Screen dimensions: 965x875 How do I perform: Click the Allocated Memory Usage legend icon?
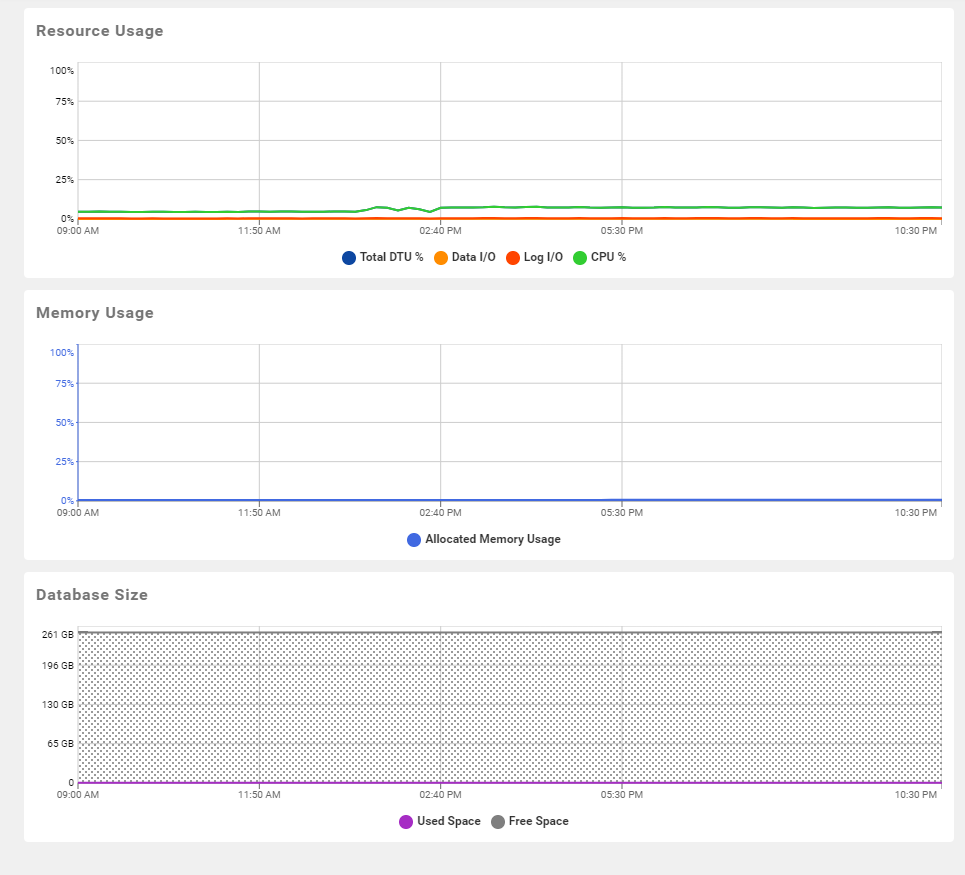pos(412,539)
